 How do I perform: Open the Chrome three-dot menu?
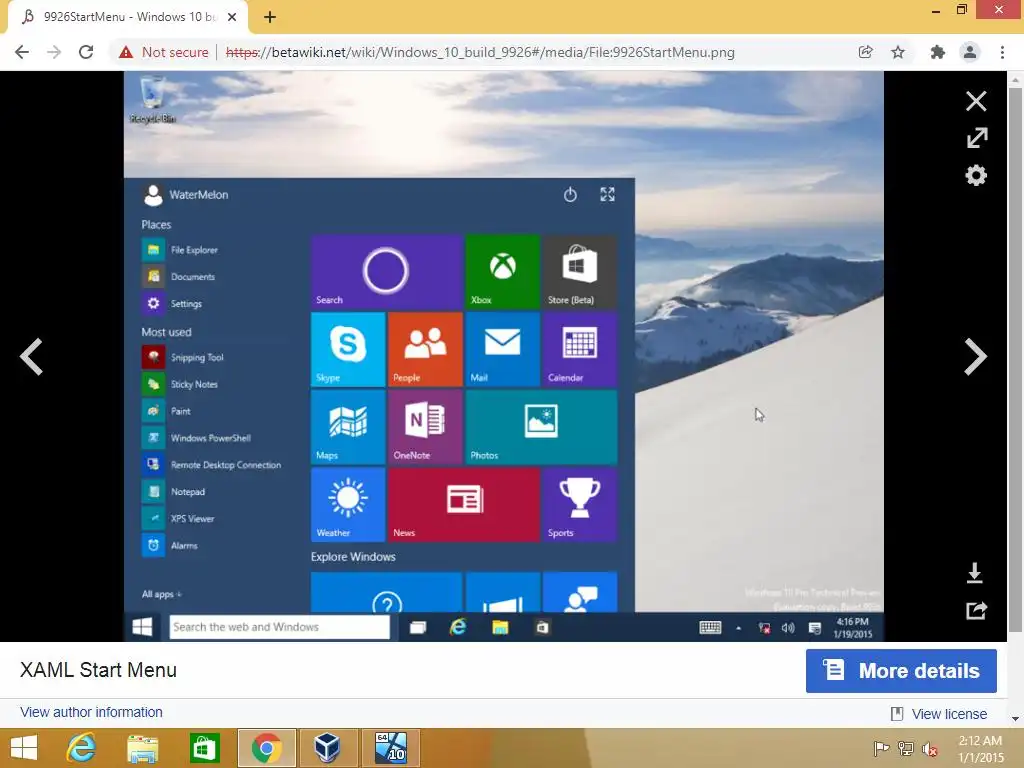click(1002, 52)
